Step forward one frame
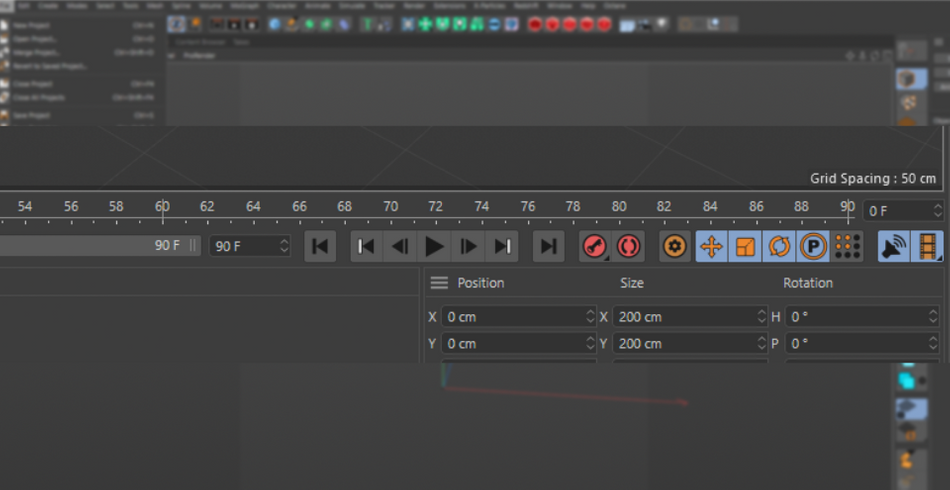Image resolution: width=950 pixels, height=490 pixels. click(468, 247)
